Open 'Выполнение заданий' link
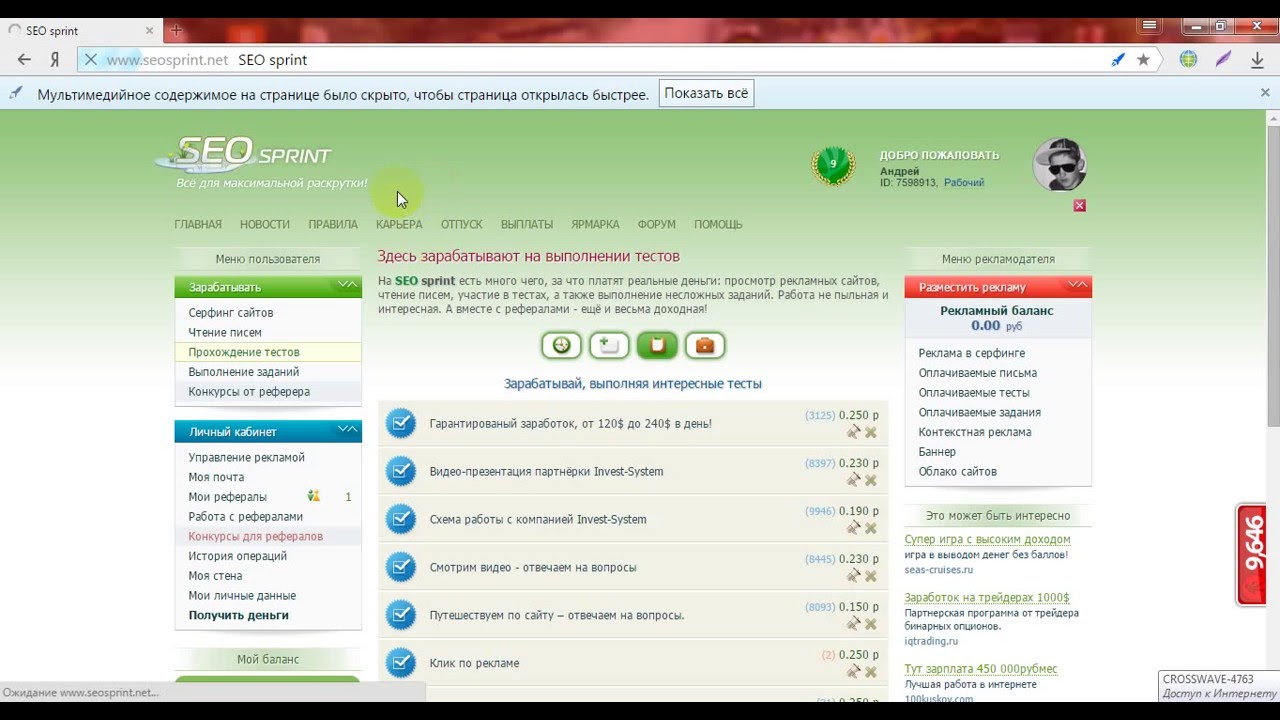Image resolution: width=1280 pixels, height=720 pixels. pyautogui.click(x=244, y=372)
